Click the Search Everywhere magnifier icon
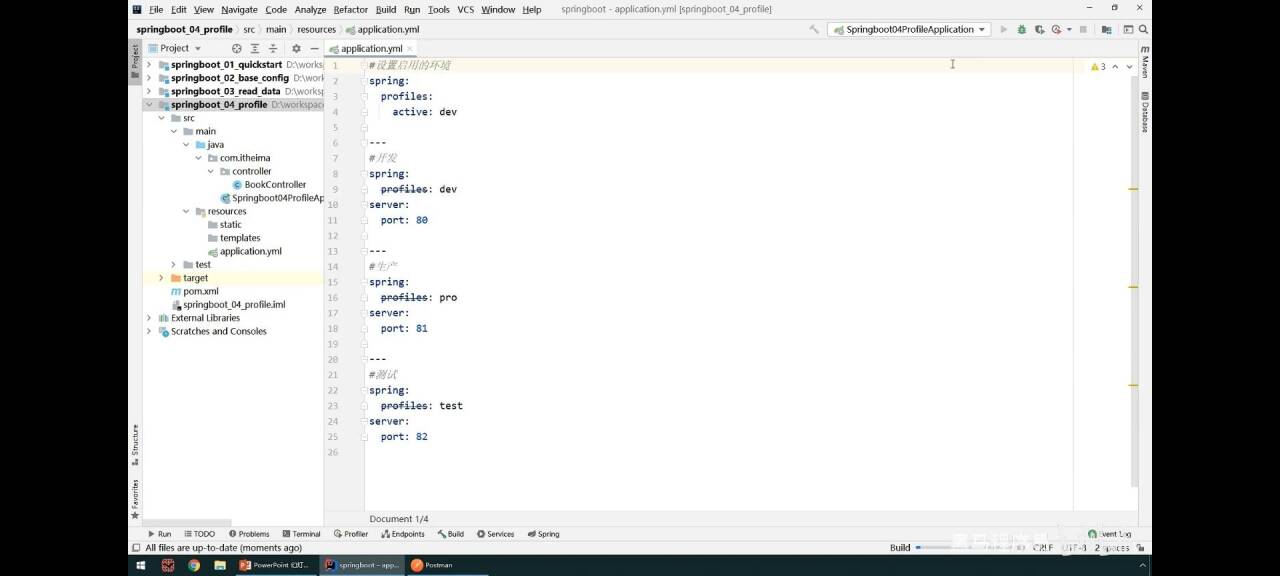Image resolution: width=1280 pixels, height=576 pixels. pos(1143,30)
